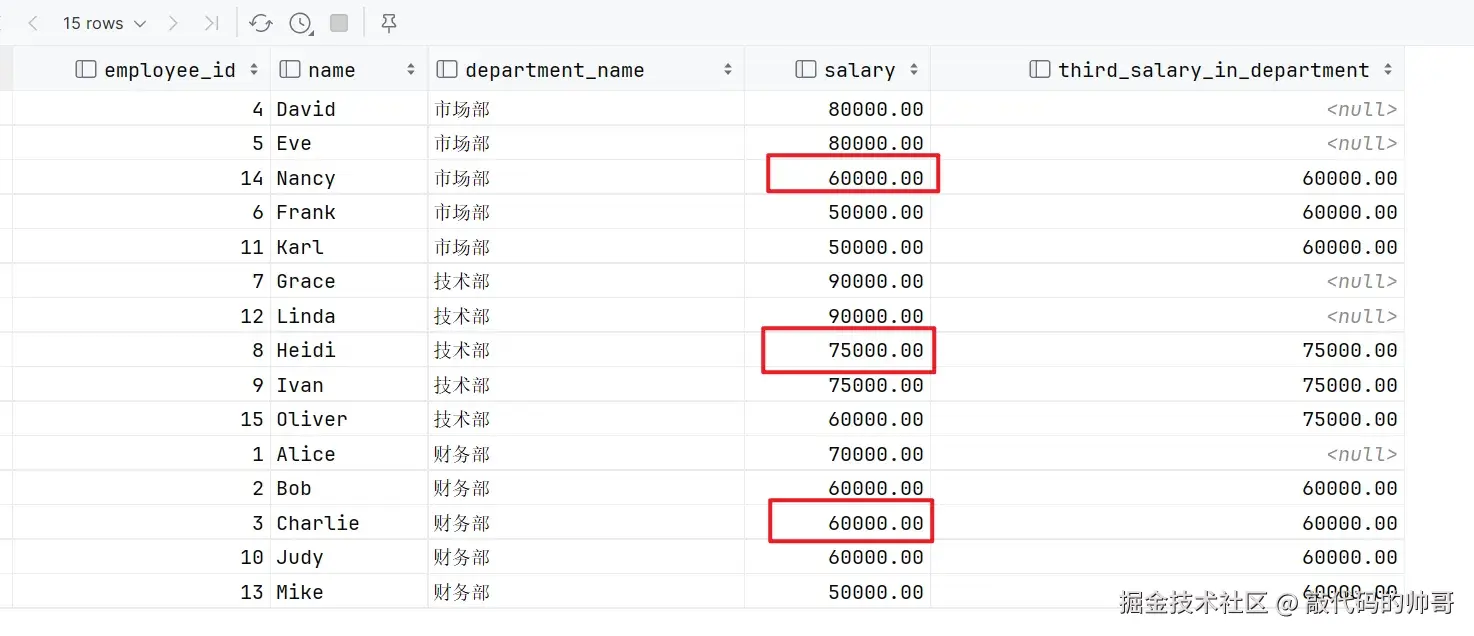Select the third_salary_in_department column header
This screenshot has width=1474, height=636.
click(x=1167, y=70)
